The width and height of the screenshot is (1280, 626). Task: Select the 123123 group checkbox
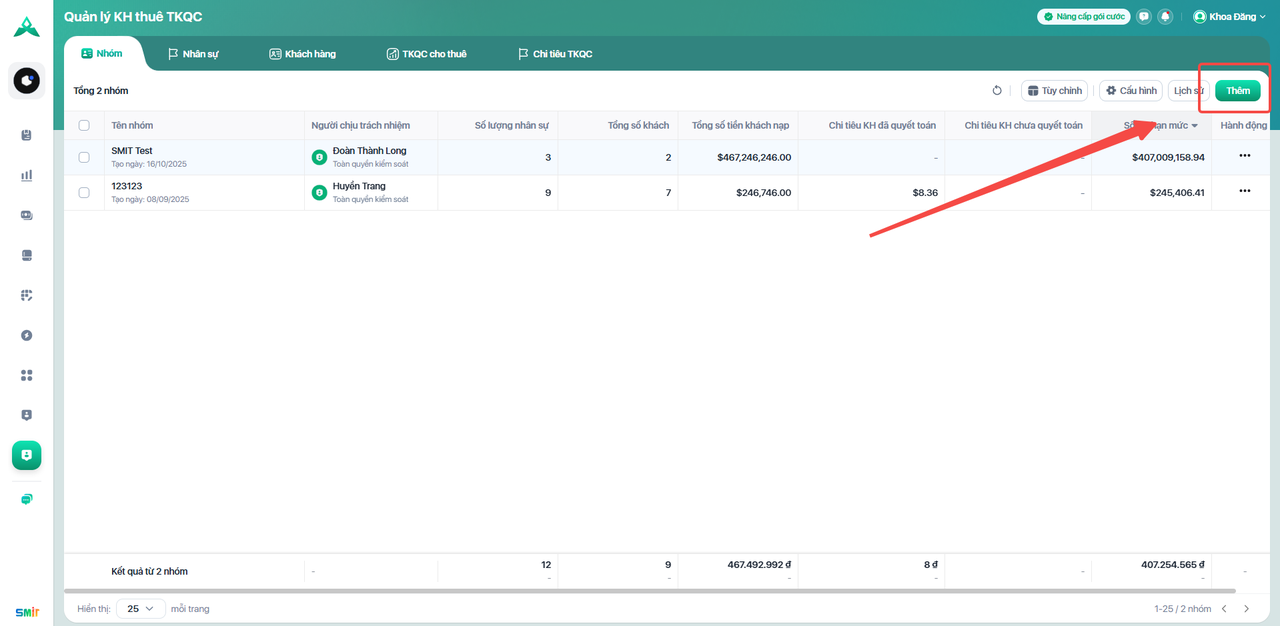pos(84,192)
